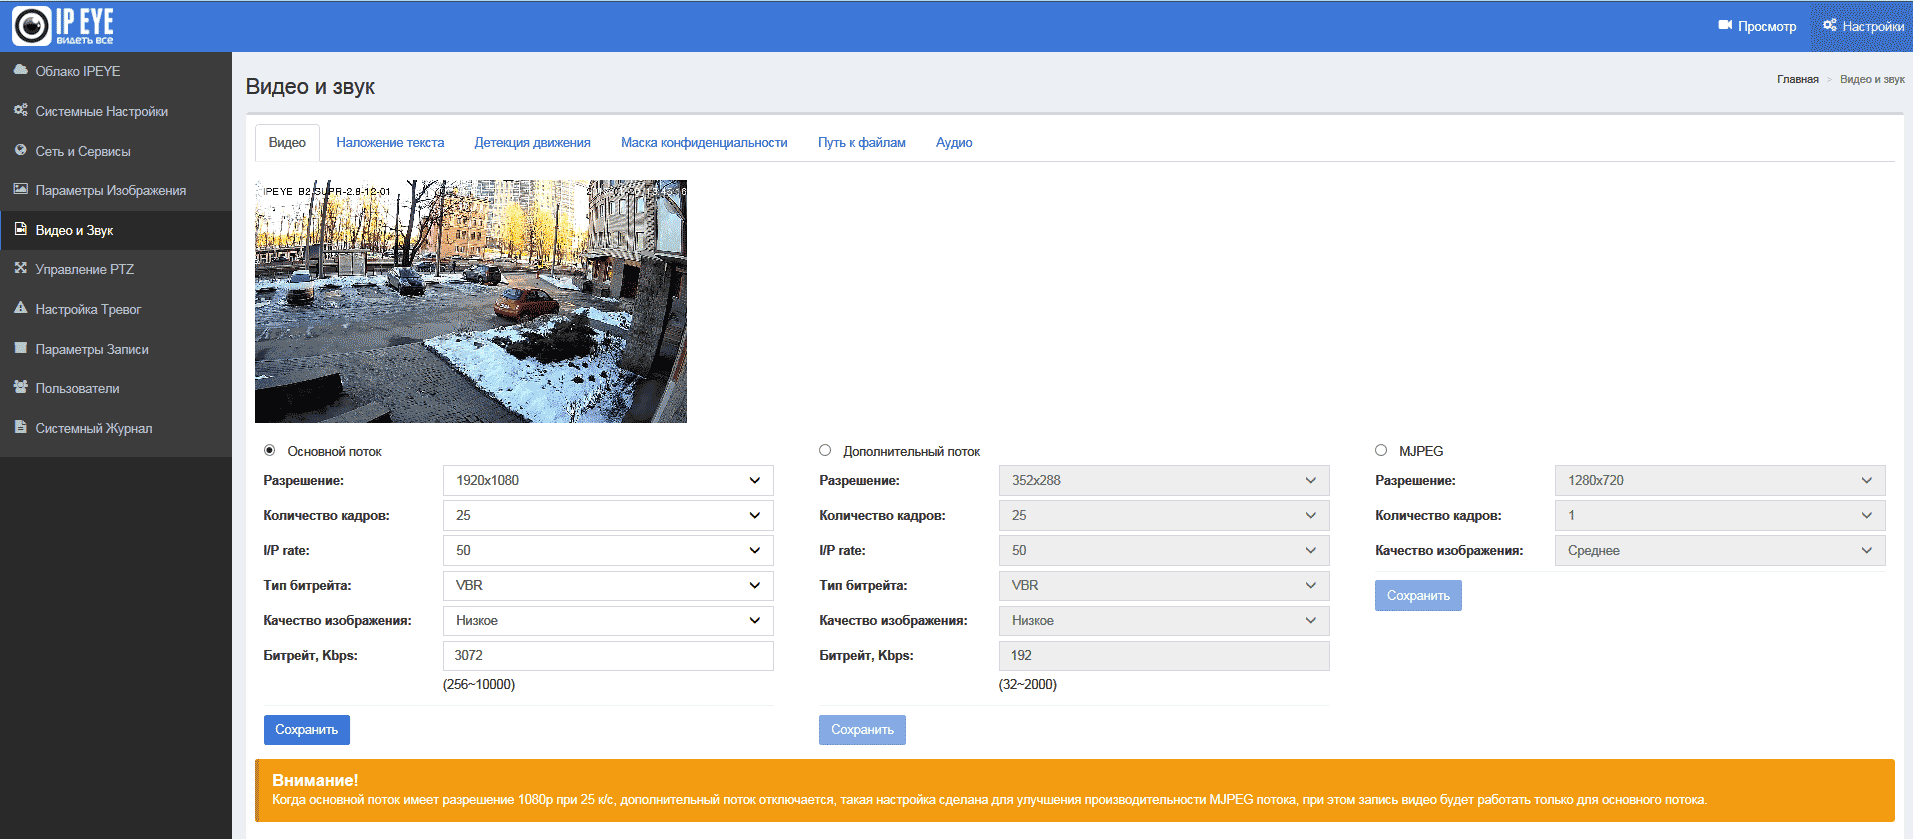This screenshot has width=1913, height=839.
Task: Click the film icon beside Видео и Звук
Action: tap(20, 229)
